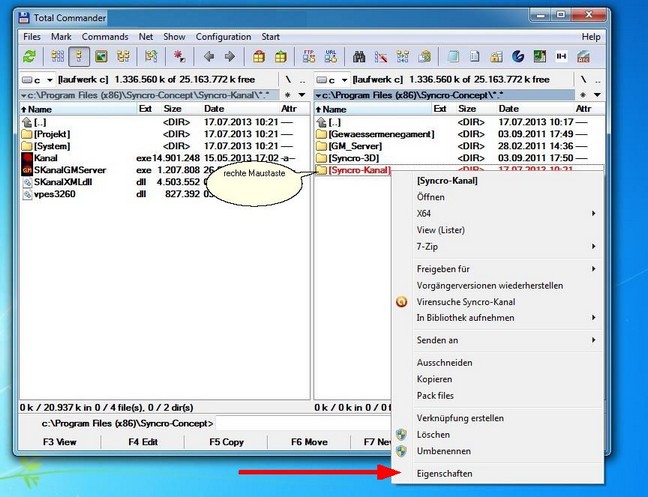
Task: Click the F6 Move button
Action: [x=309, y=442]
